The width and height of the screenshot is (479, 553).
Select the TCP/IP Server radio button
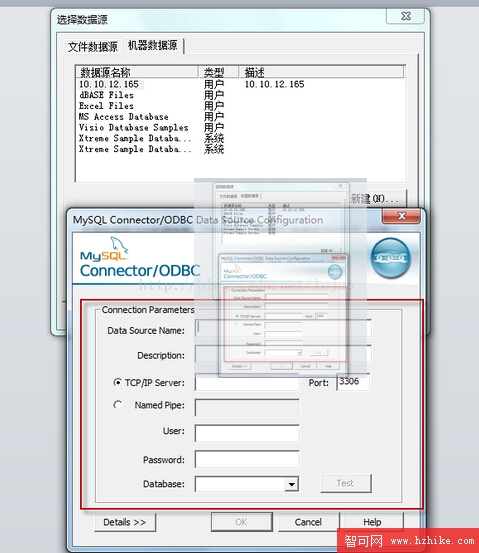118,382
